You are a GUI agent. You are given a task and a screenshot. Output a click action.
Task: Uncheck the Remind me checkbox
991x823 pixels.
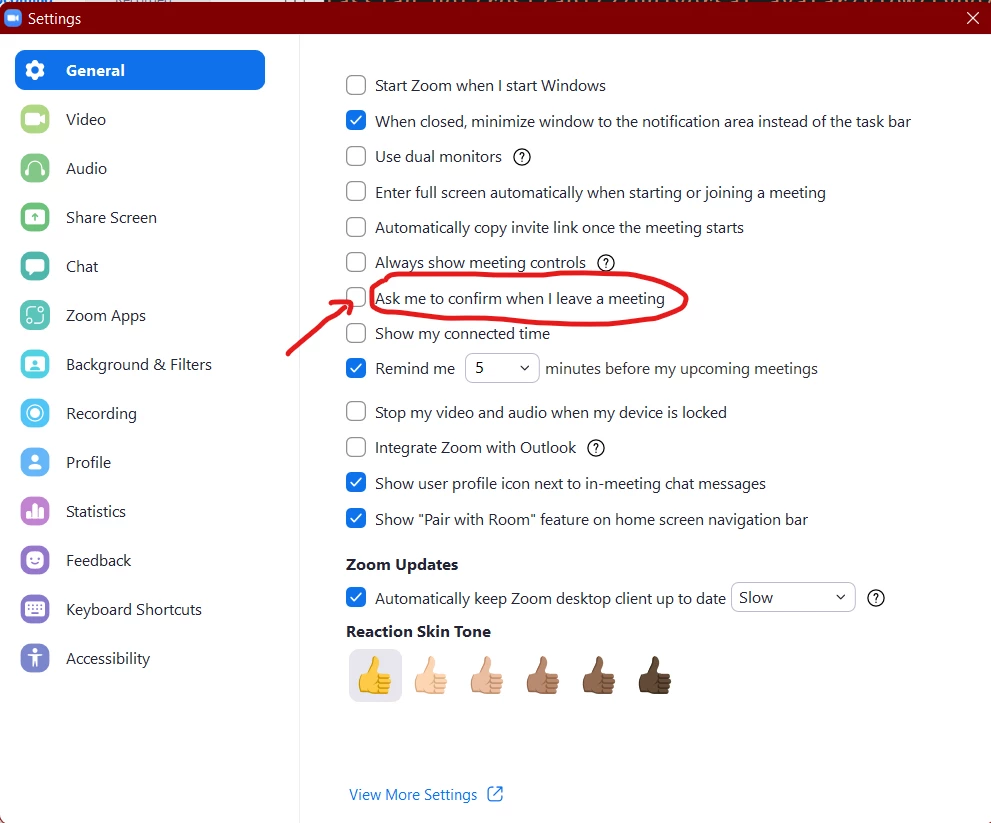pyautogui.click(x=356, y=368)
